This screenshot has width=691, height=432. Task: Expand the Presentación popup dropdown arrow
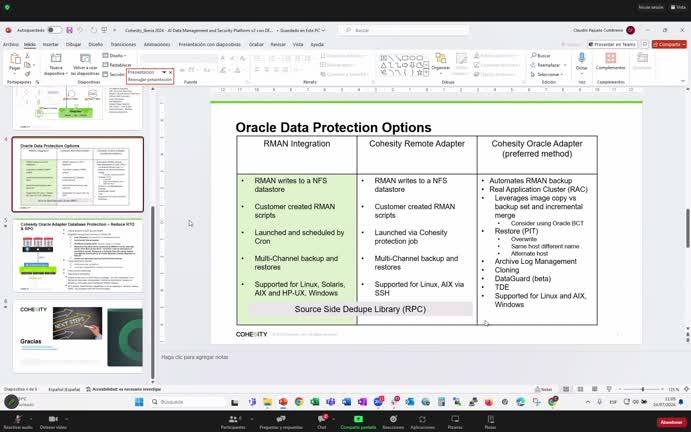coord(164,72)
